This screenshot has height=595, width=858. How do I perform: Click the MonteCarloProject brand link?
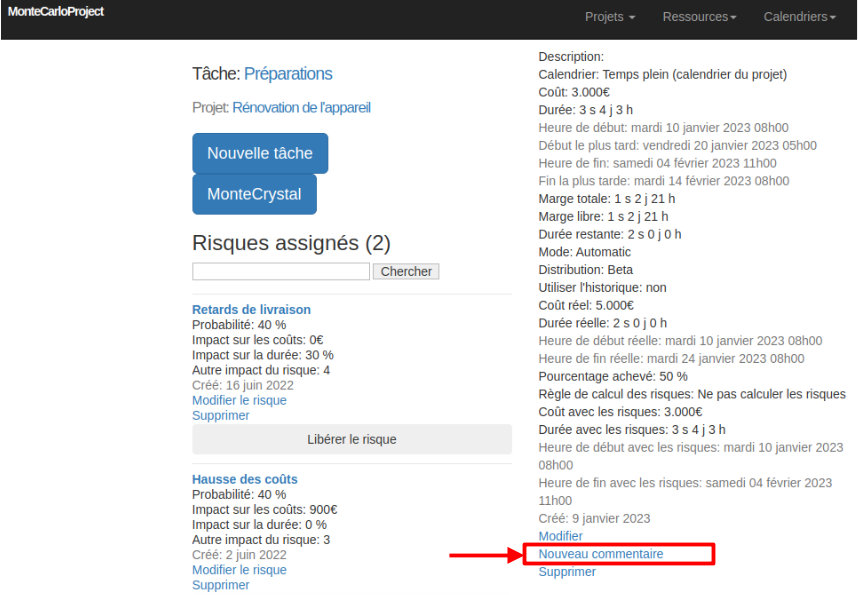[x=55, y=12]
